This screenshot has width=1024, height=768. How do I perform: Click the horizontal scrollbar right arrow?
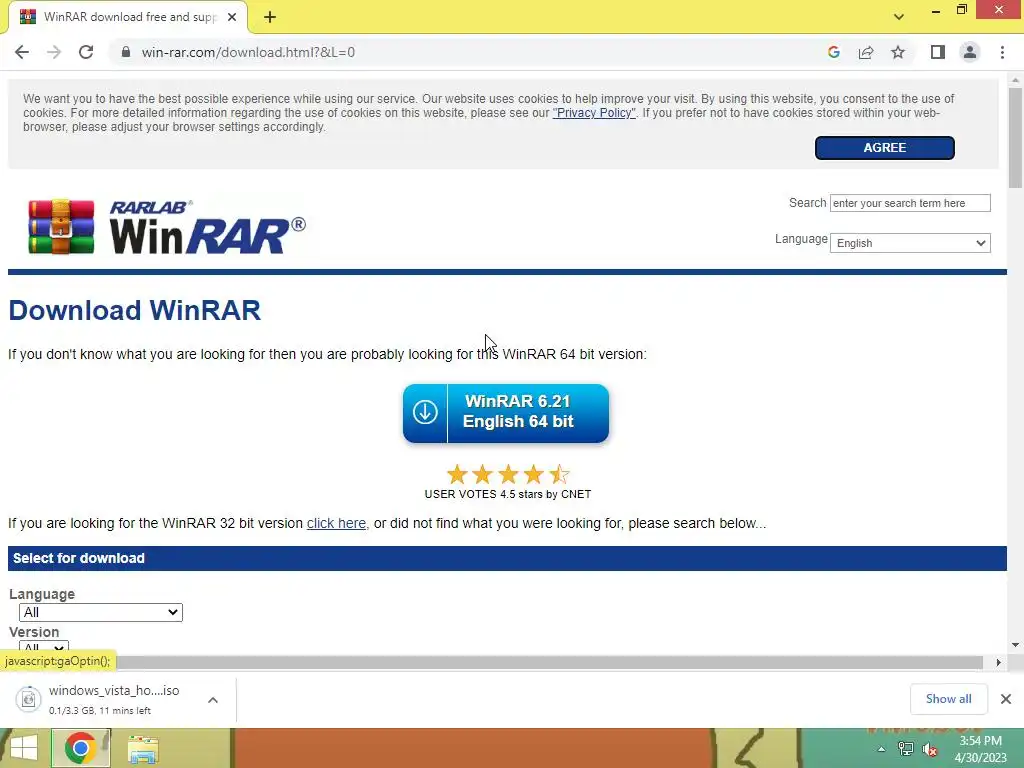pos(998,662)
